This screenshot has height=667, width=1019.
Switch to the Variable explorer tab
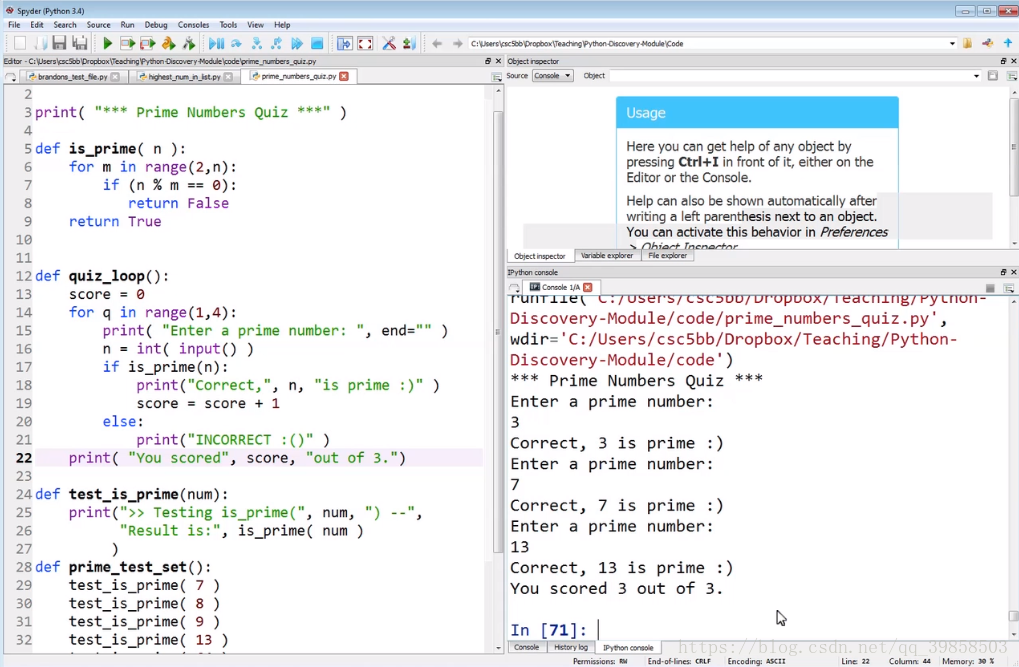click(607, 255)
